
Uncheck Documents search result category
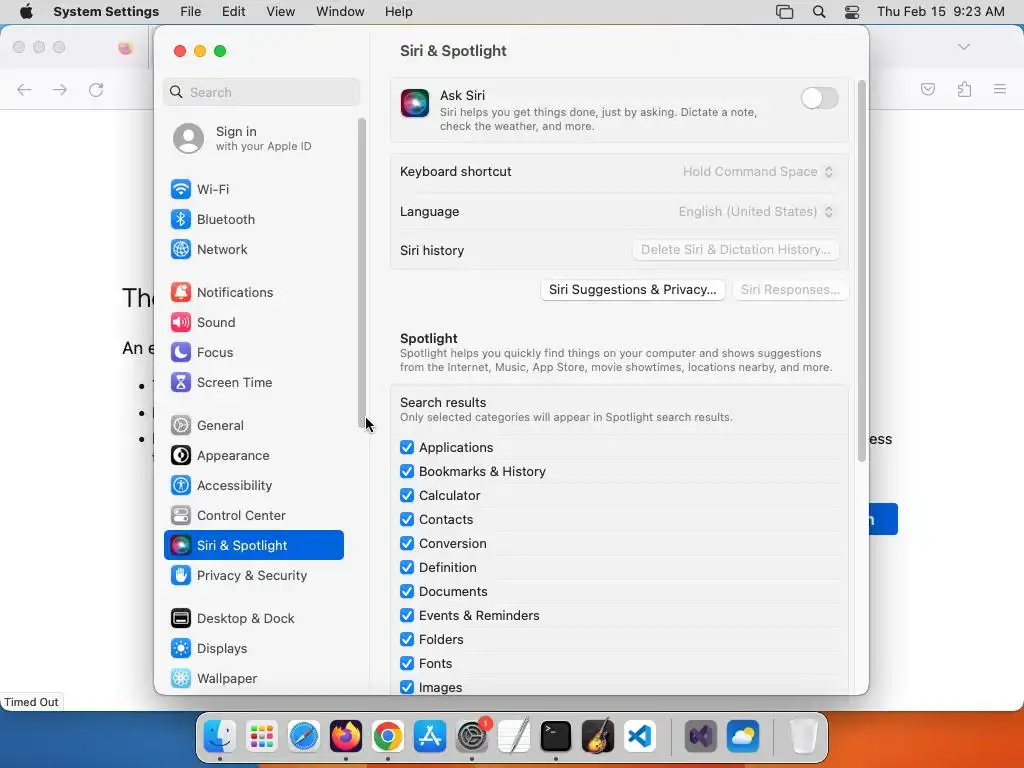pos(407,592)
